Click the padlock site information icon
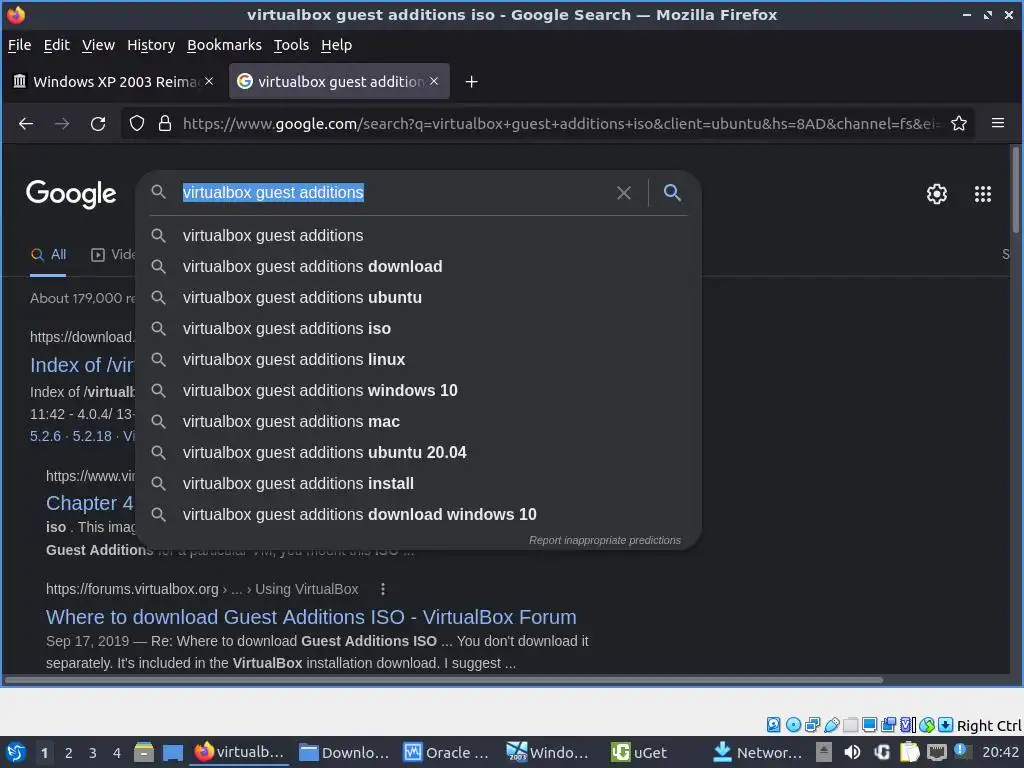The height and width of the screenshot is (768, 1024). click(x=165, y=123)
